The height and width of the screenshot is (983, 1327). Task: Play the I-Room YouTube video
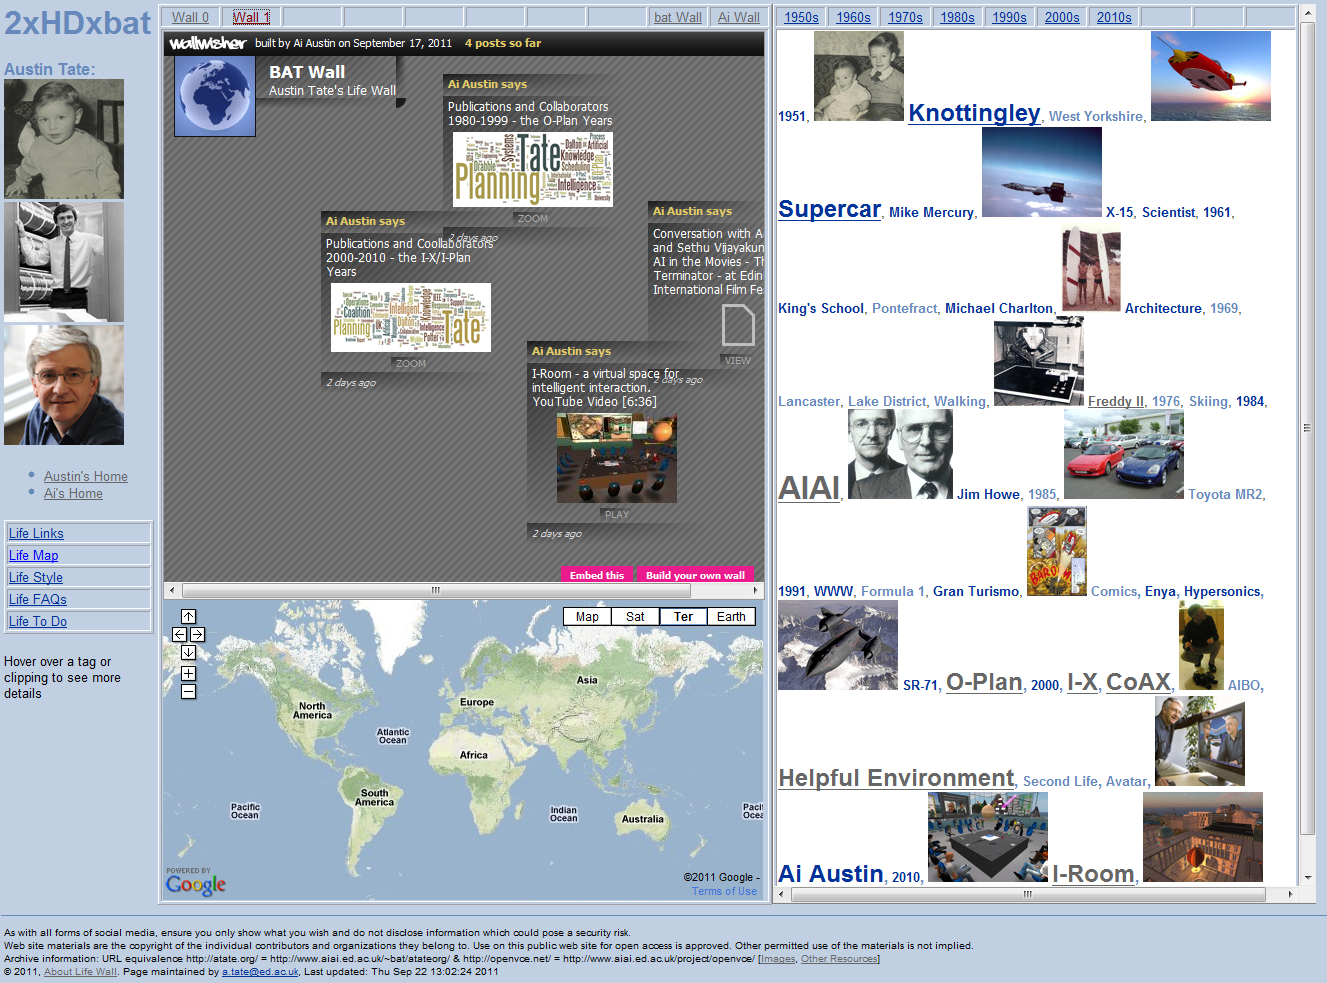click(617, 514)
